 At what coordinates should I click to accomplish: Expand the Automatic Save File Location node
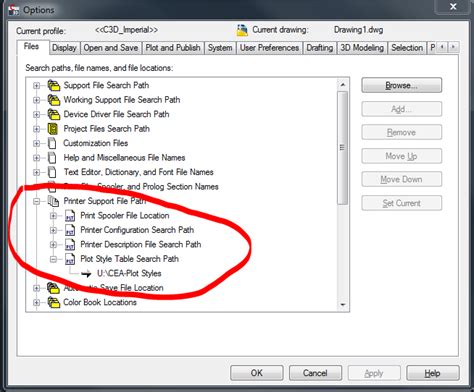(x=36, y=288)
